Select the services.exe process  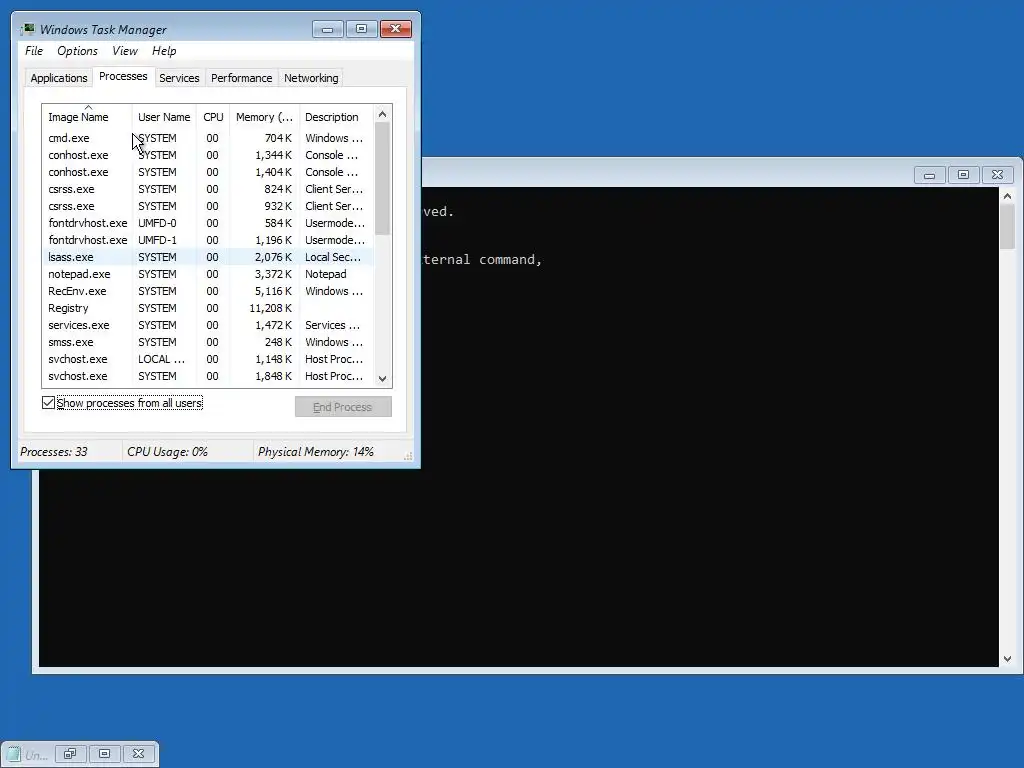click(208, 325)
